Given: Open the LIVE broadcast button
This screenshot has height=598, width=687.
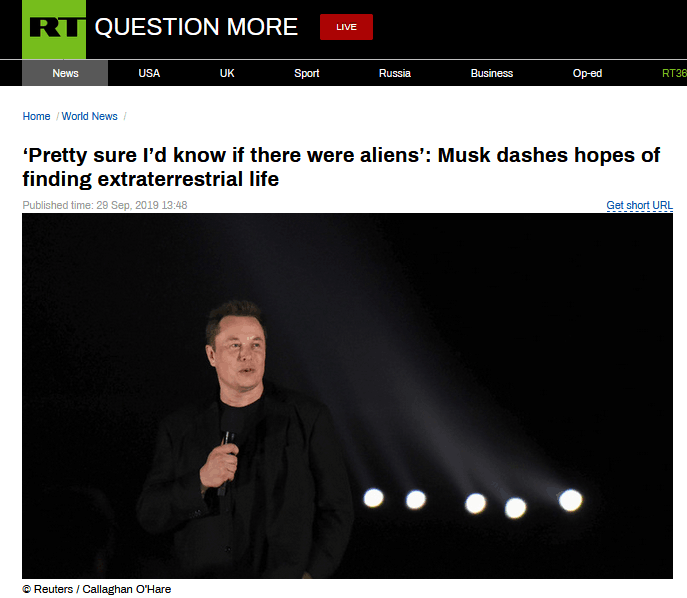Looking at the screenshot, I should (346, 27).
